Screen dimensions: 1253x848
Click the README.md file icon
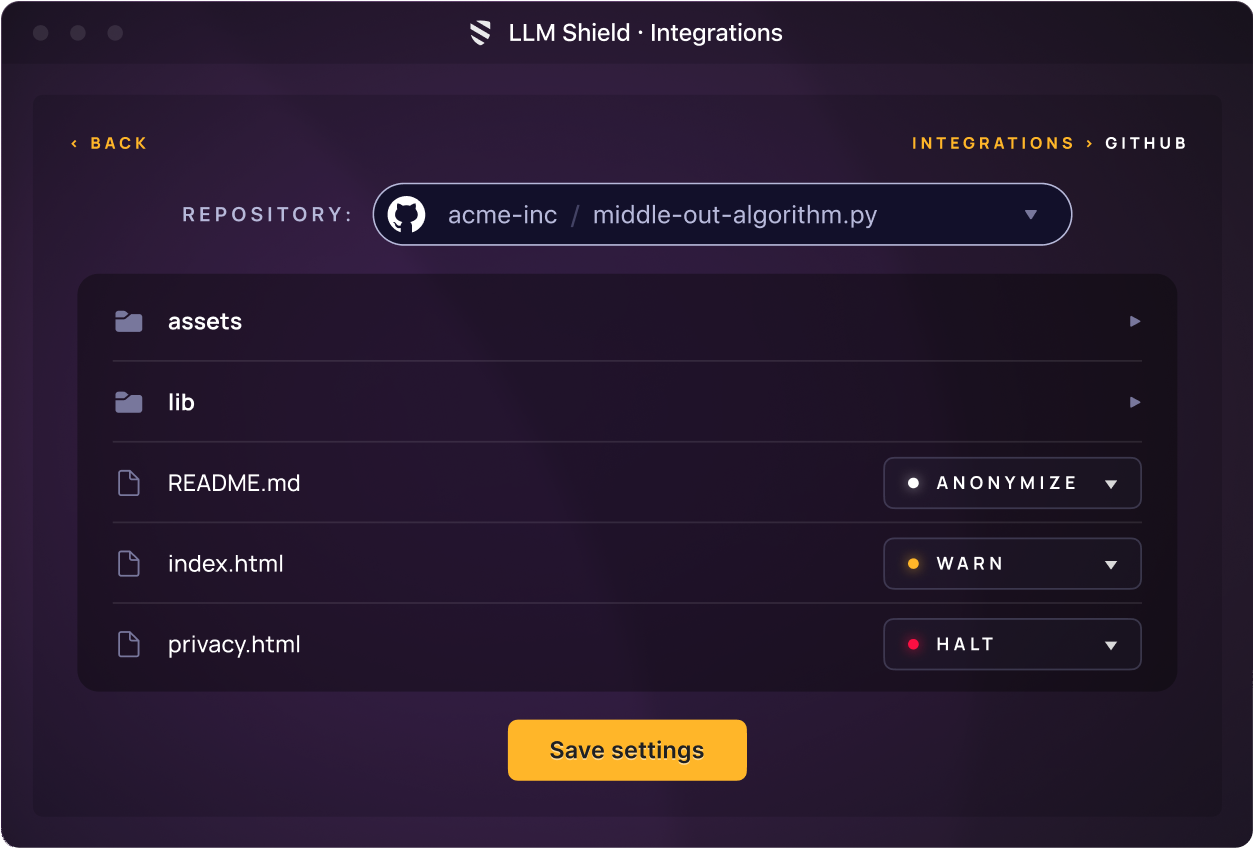[128, 483]
